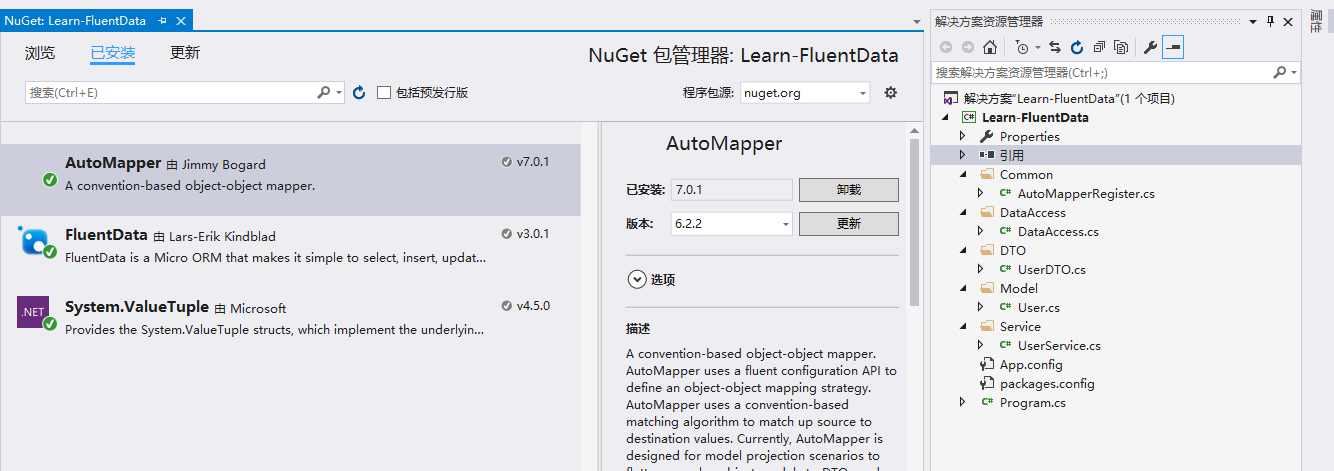Click the App.config file icon
Viewport: 1334px width, 471px height.
(987, 364)
